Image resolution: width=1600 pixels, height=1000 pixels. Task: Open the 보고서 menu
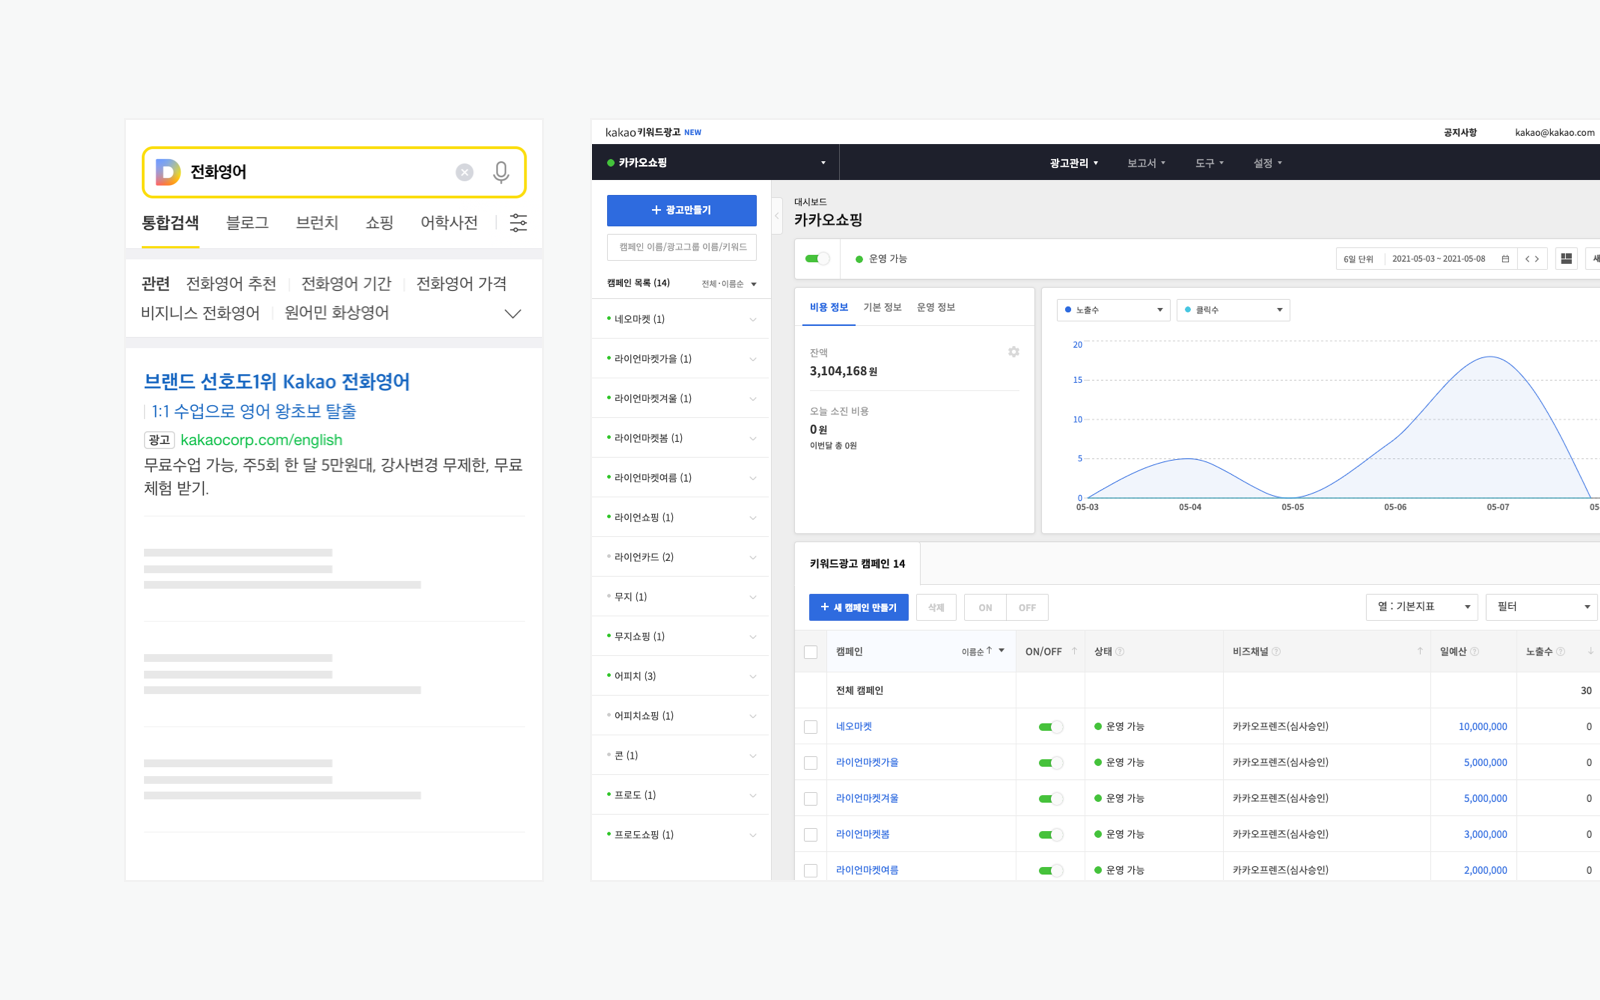1146,163
